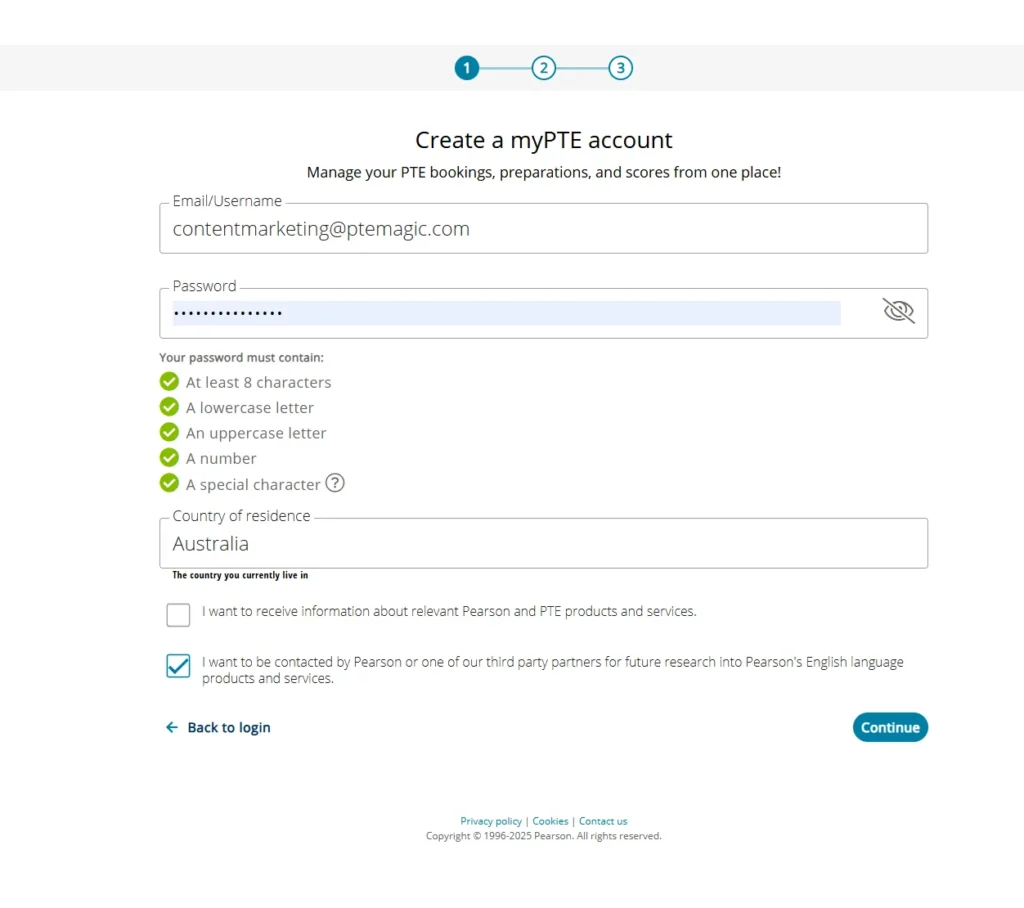Toggle password visibility for the Password field
This screenshot has height=908, width=1024.
898,311
